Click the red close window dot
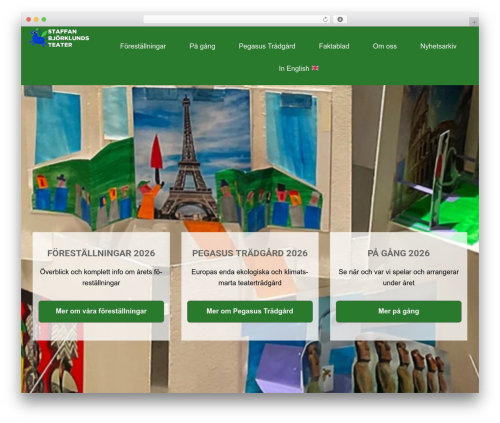The width and height of the screenshot is (500, 423). pos(29,19)
